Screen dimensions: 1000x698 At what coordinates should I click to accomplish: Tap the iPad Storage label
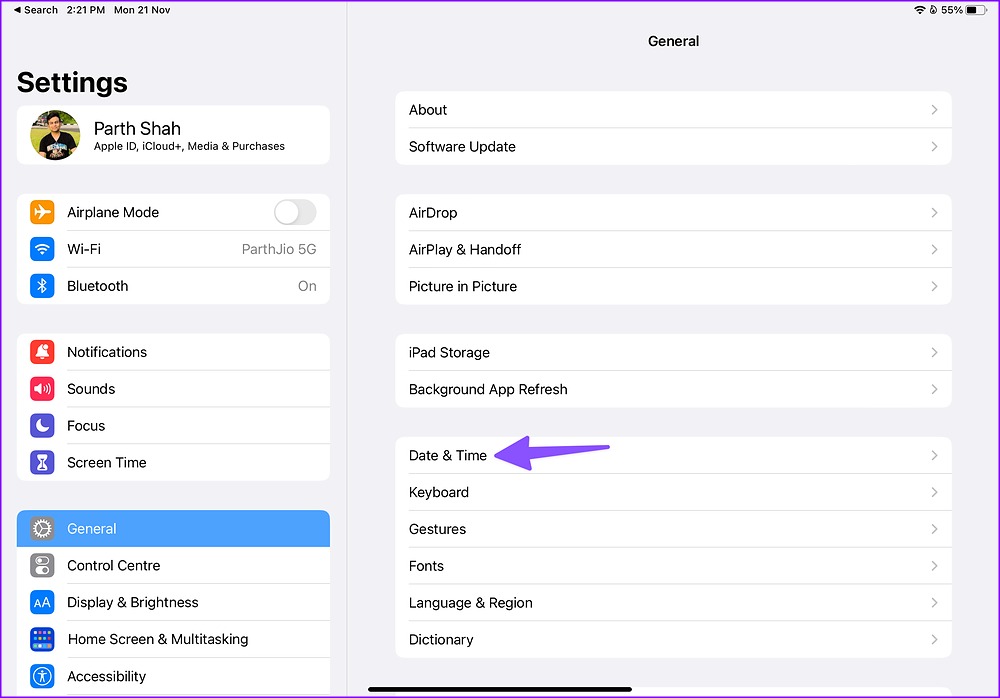pos(449,353)
